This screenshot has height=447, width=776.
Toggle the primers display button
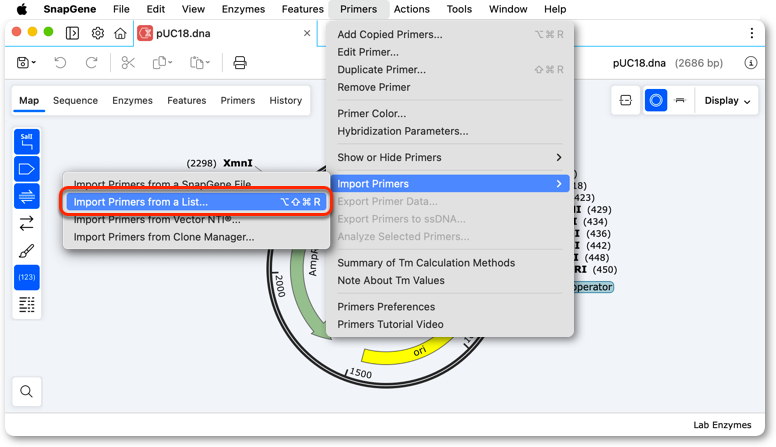tap(27, 196)
